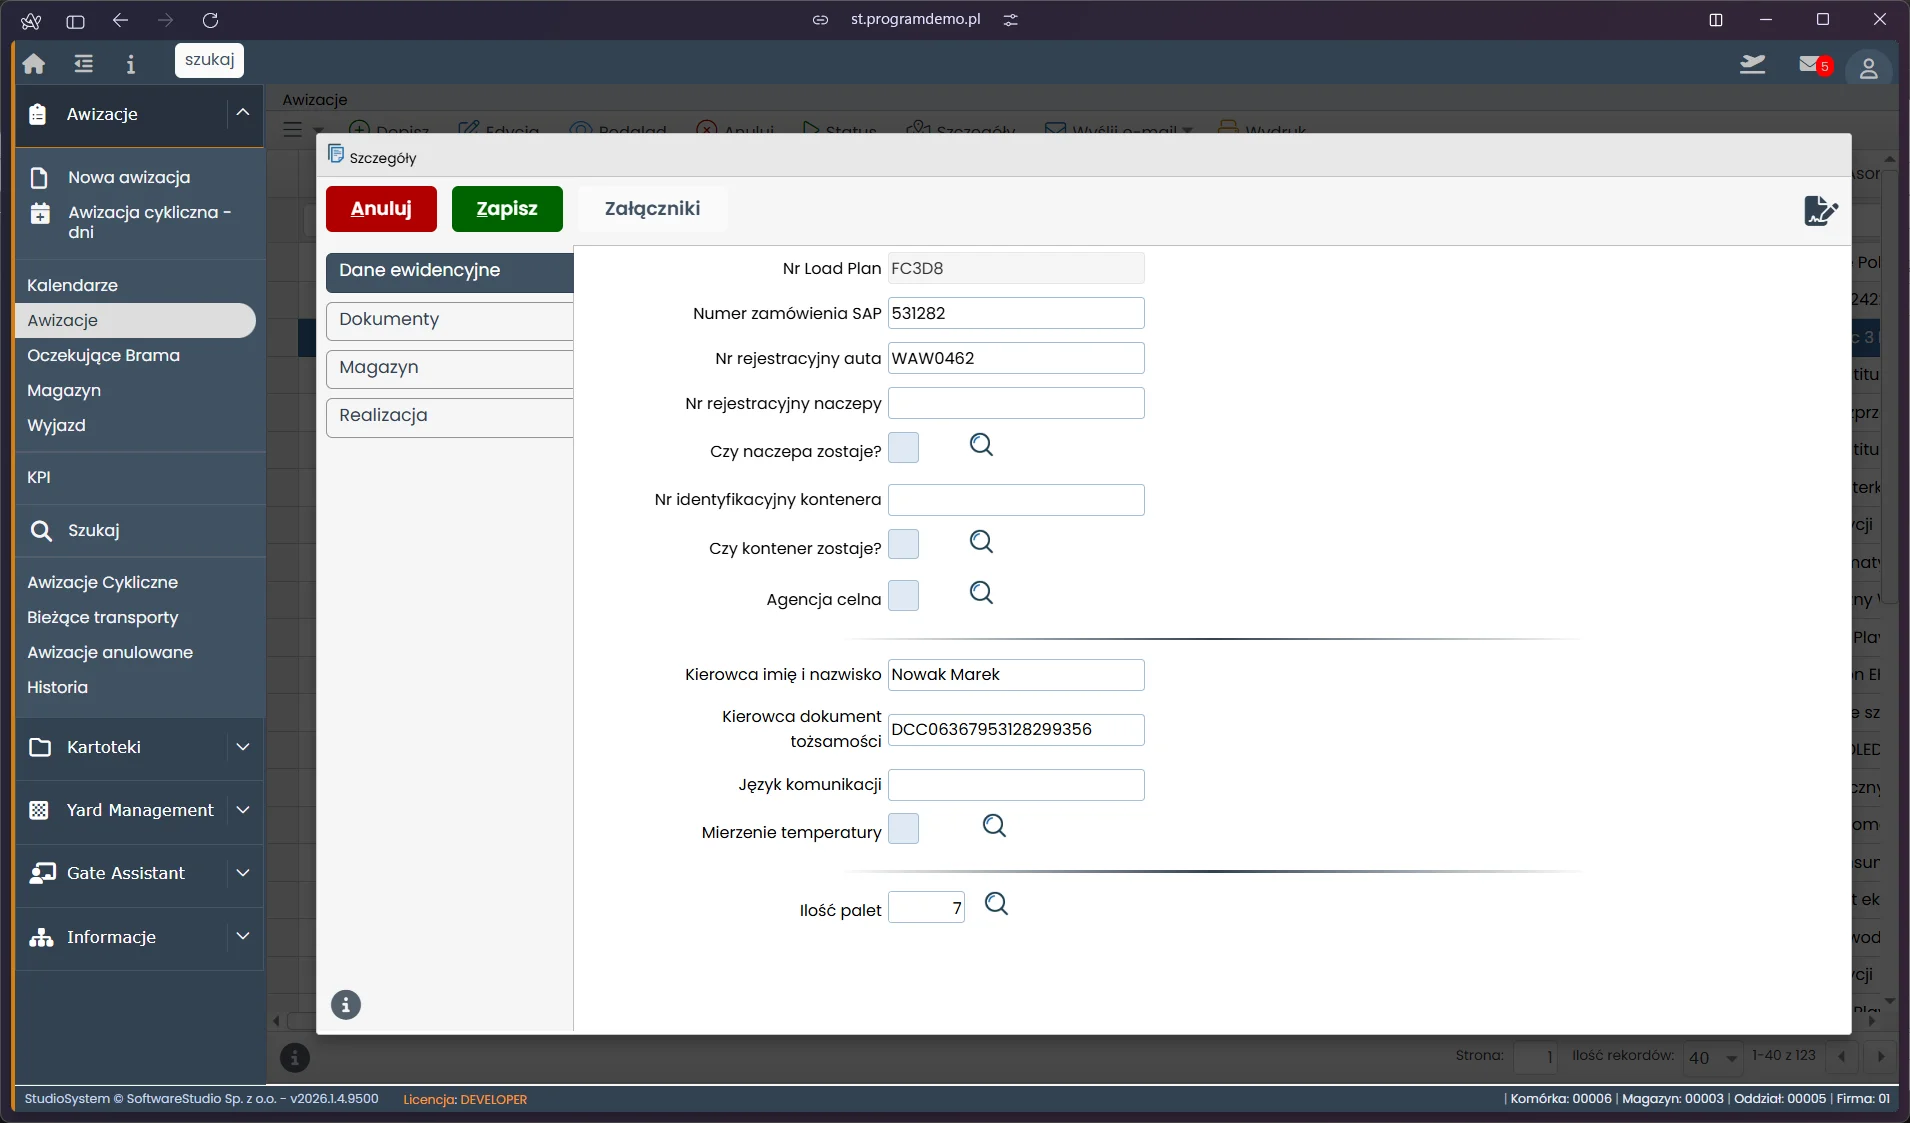Click the info circle icon in dialog footer
Viewport: 1910px width, 1123px height.
click(346, 1005)
